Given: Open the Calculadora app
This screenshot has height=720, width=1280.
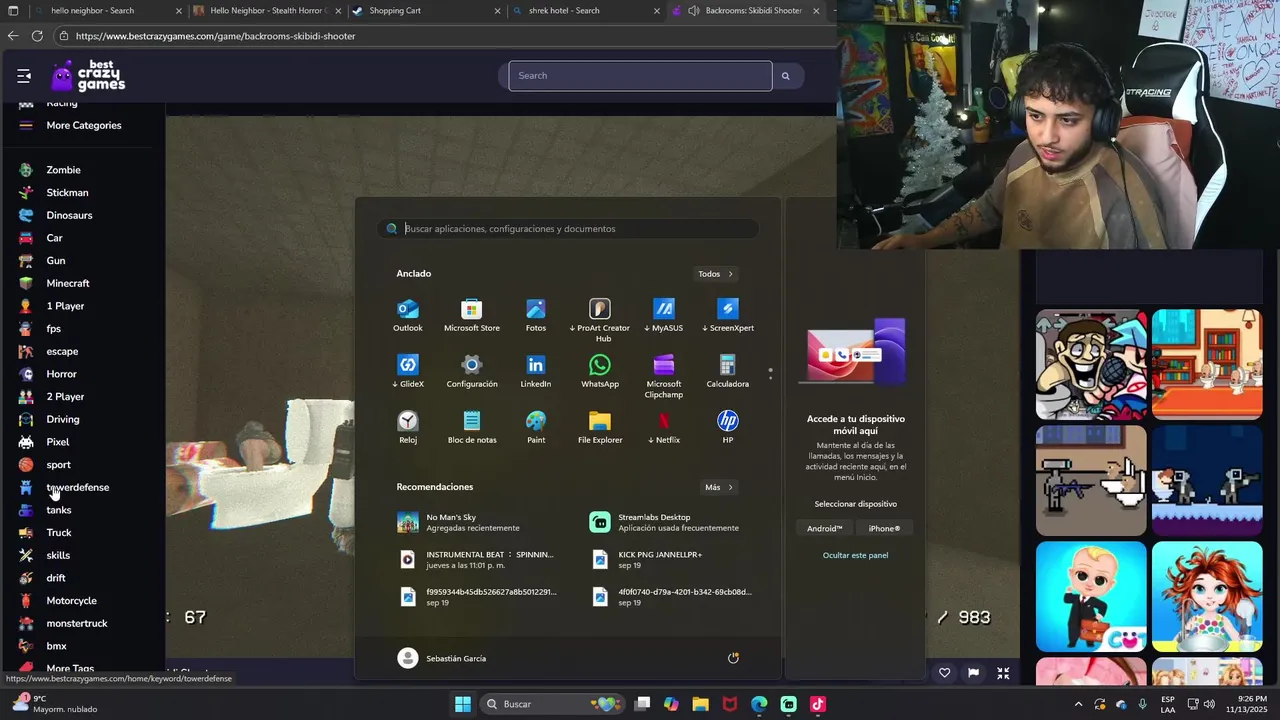Looking at the screenshot, I should point(728,371).
